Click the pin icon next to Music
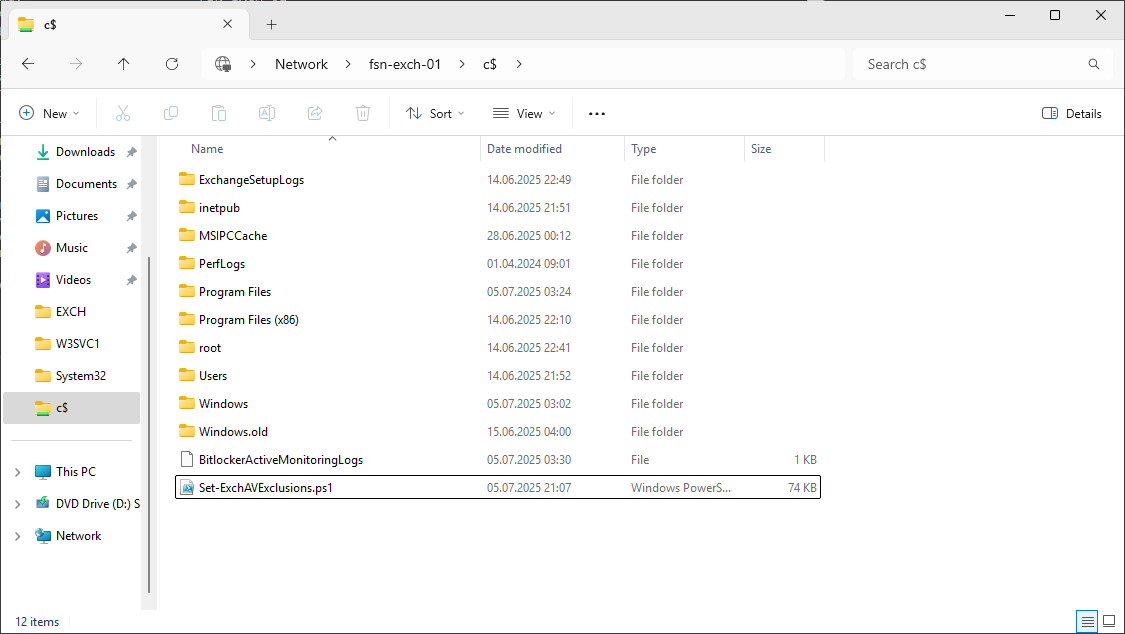The height and width of the screenshot is (634, 1125). [131, 248]
